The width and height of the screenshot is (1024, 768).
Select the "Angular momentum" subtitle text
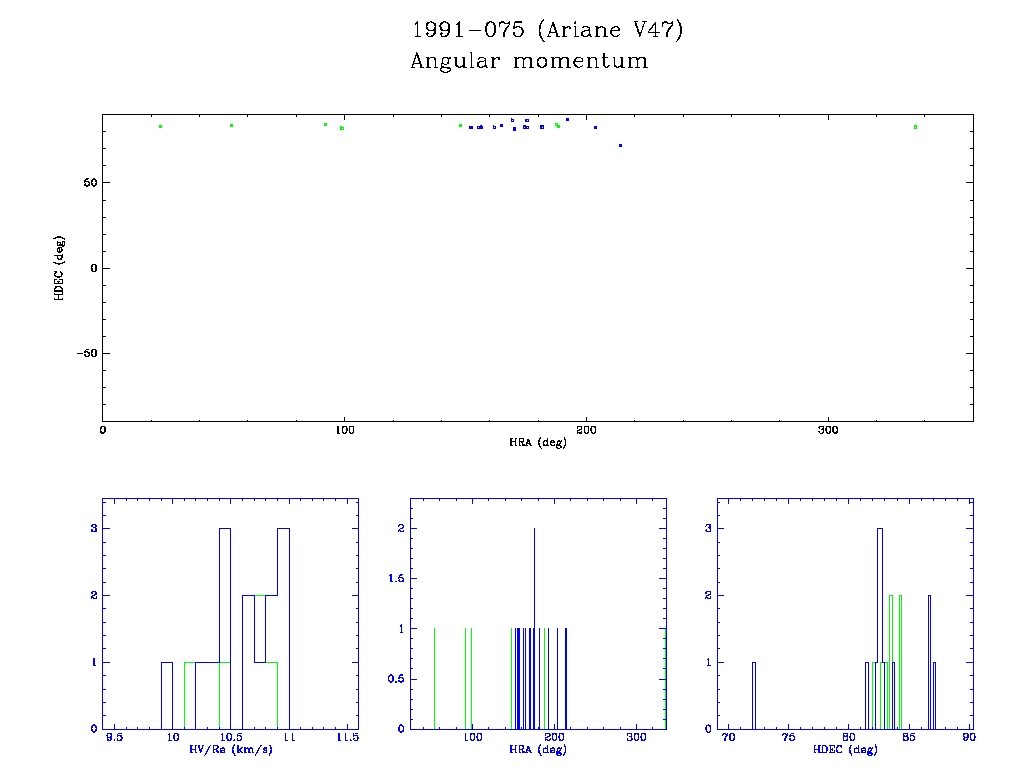click(529, 61)
